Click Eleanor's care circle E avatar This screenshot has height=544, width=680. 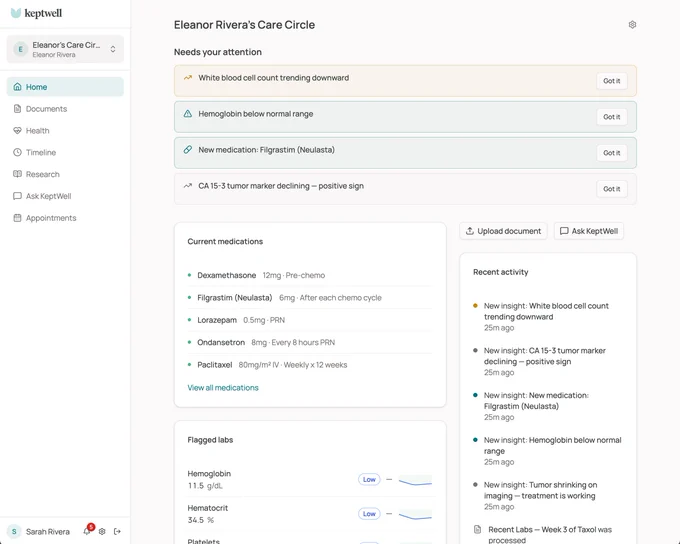[20, 49]
